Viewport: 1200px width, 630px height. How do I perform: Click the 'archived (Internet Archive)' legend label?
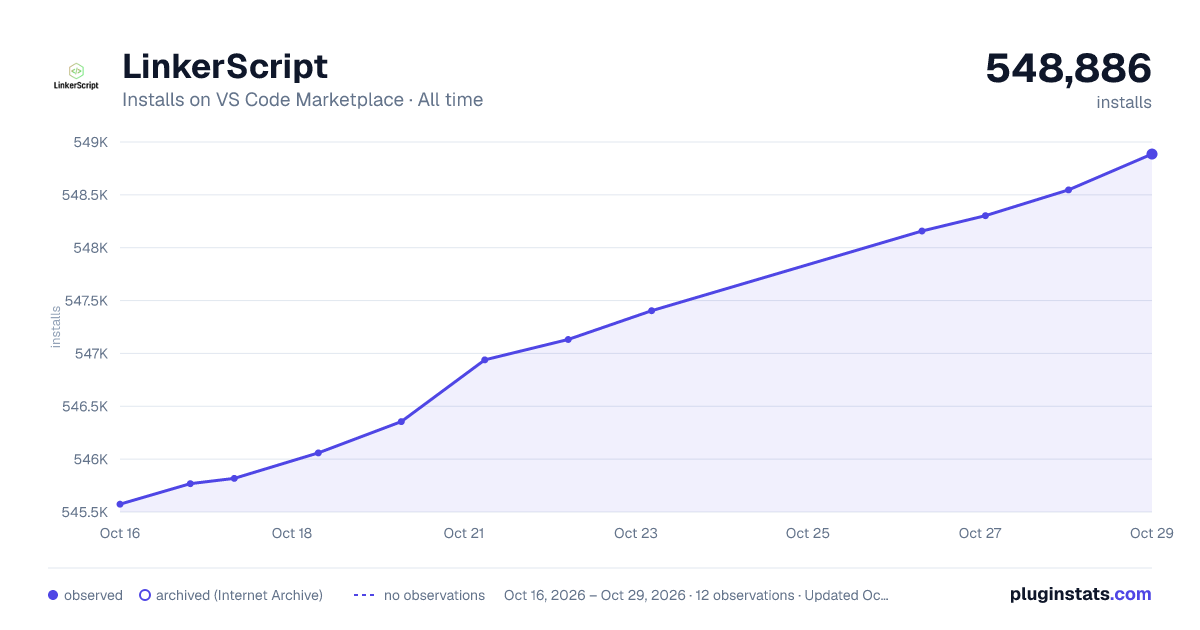click(239, 595)
